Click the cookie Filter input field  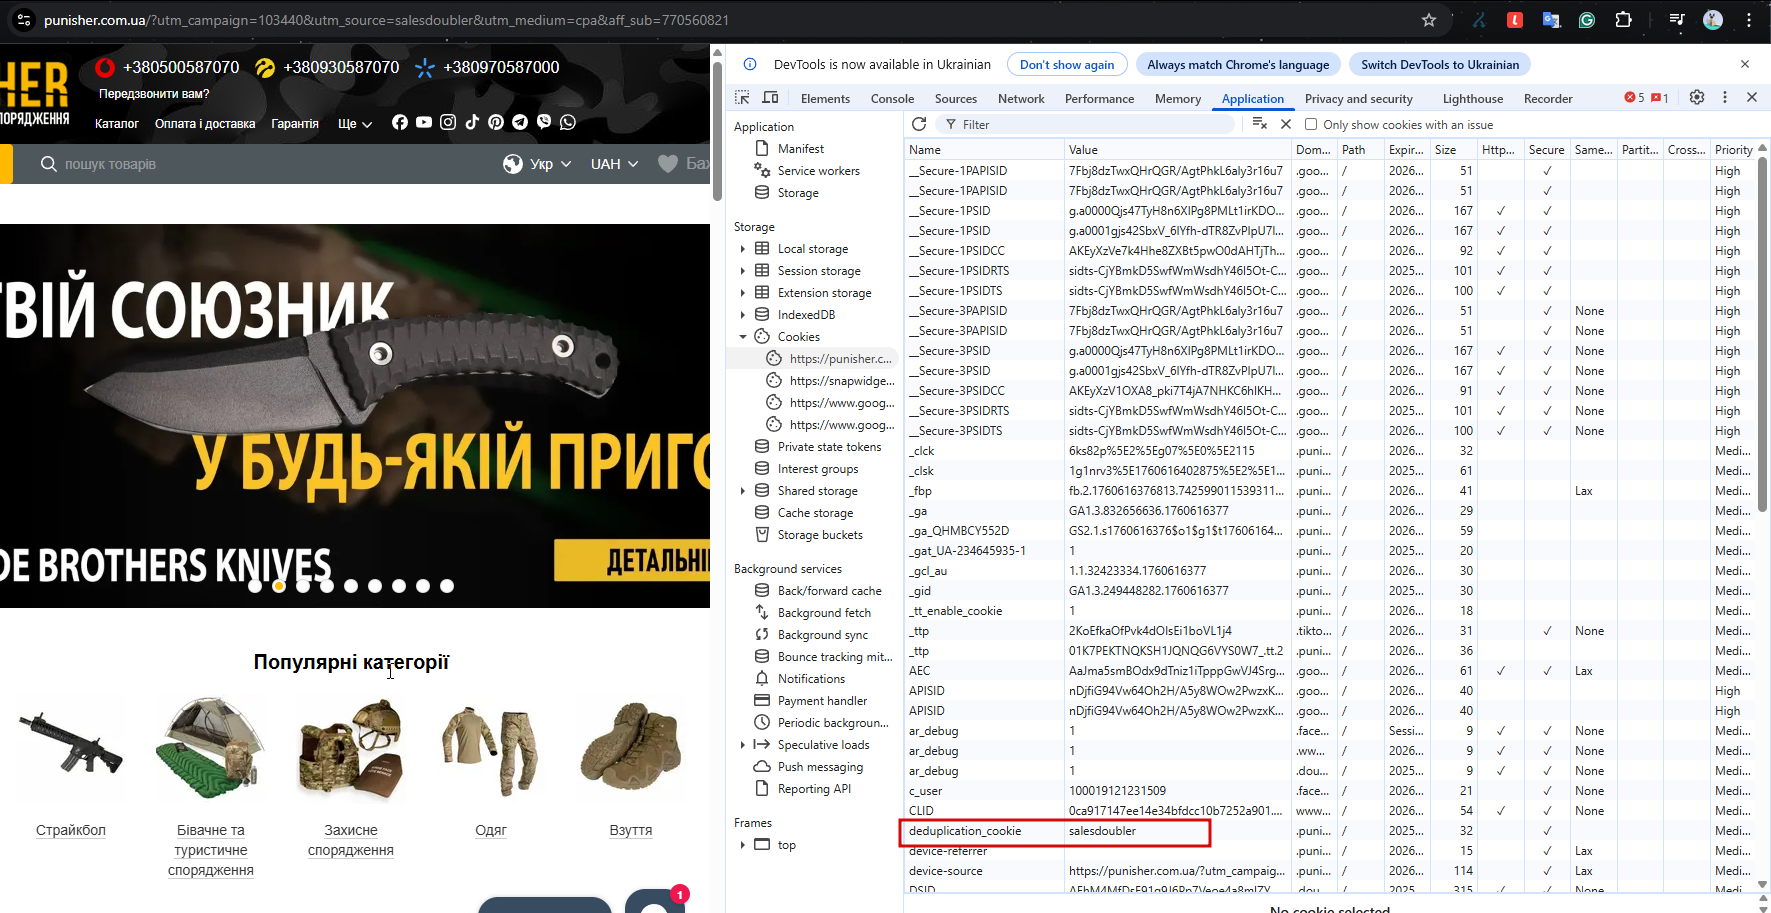(x=1086, y=124)
